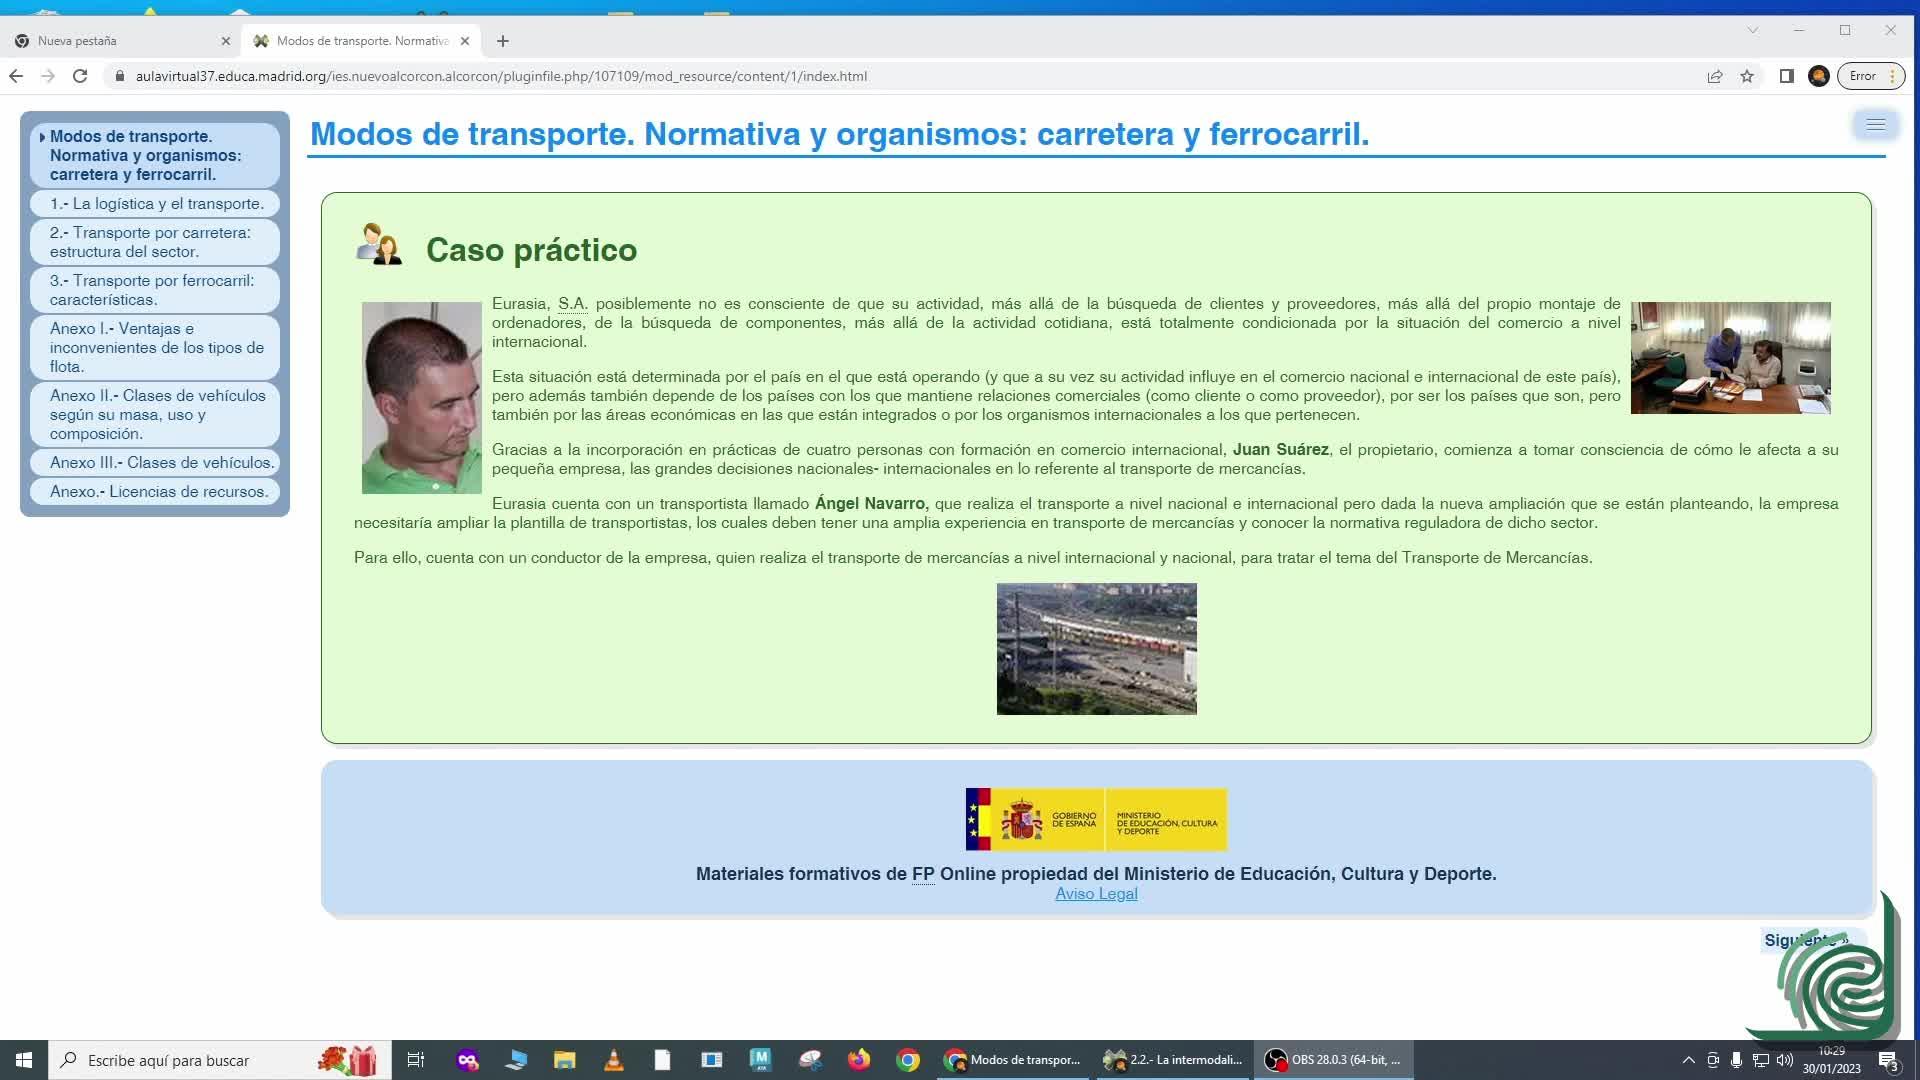Open the volume control in the system tray

click(x=1785, y=1060)
